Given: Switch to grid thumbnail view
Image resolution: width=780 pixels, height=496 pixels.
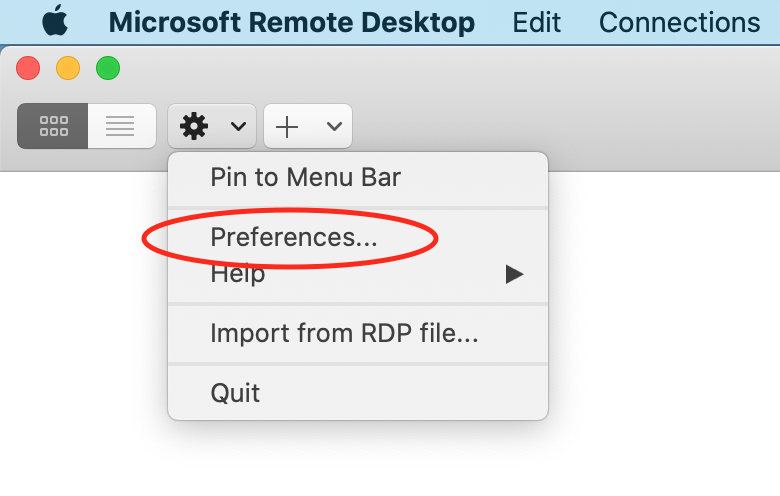Looking at the screenshot, I should [53, 126].
